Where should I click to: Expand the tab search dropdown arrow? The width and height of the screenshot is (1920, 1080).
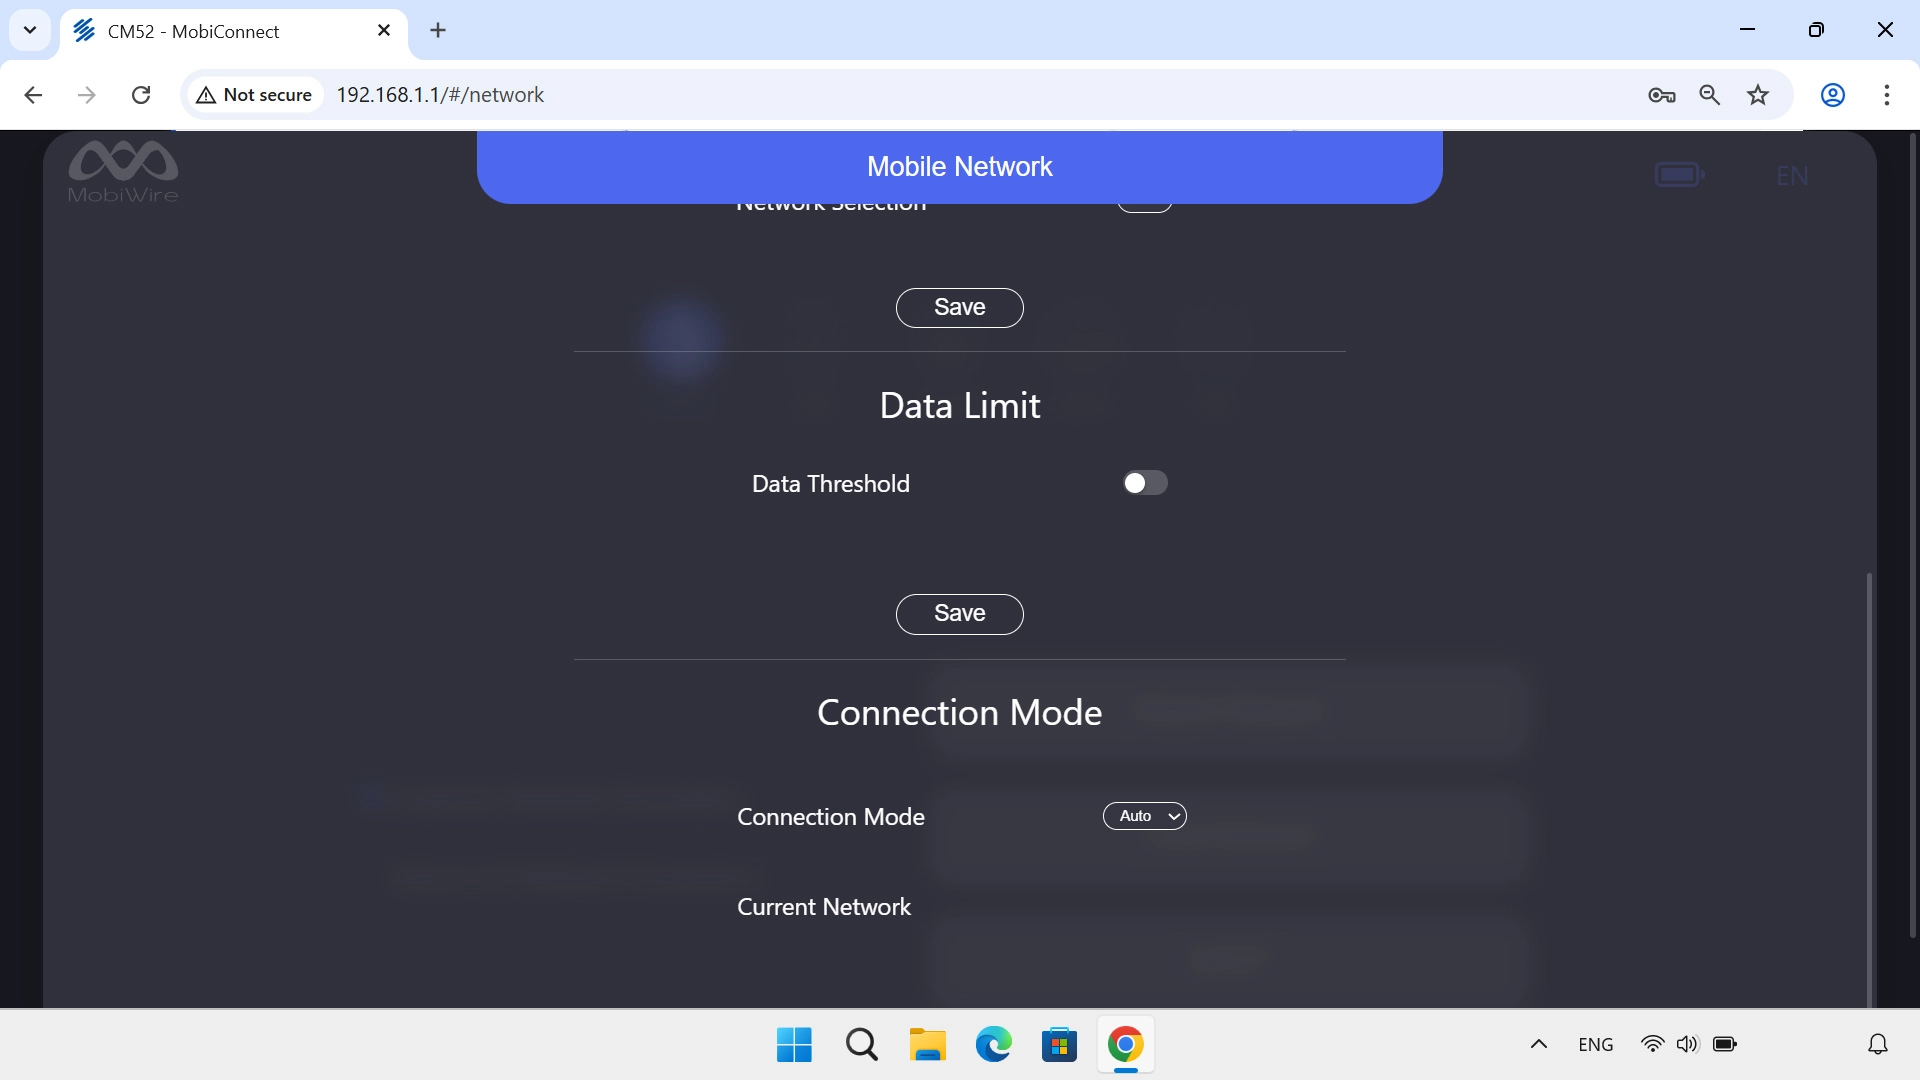point(30,30)
